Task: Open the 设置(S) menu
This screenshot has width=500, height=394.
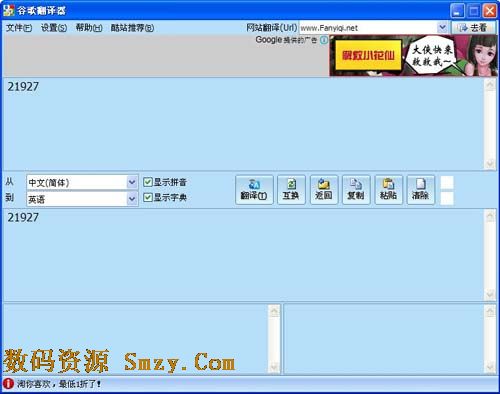Action: pyautogui.click(x=54, y=28)
